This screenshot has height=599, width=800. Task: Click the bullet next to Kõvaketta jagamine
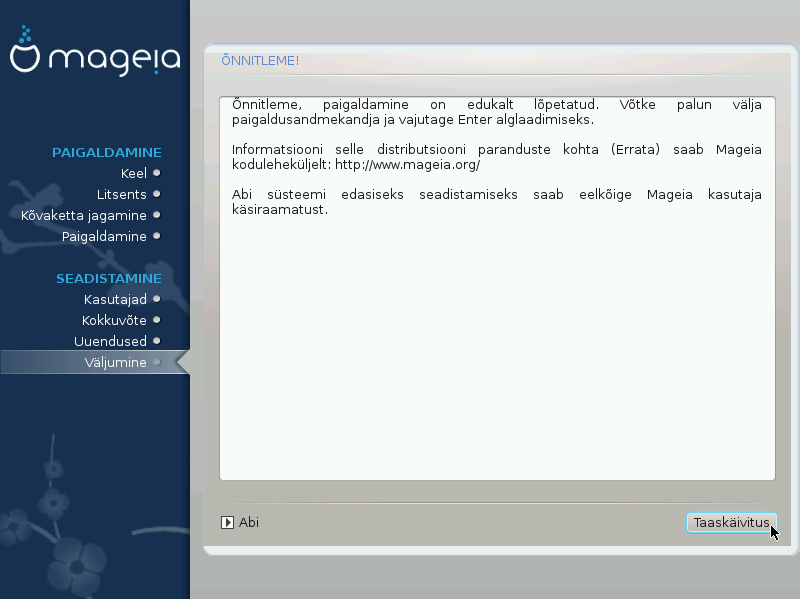[x=156, y=215]
